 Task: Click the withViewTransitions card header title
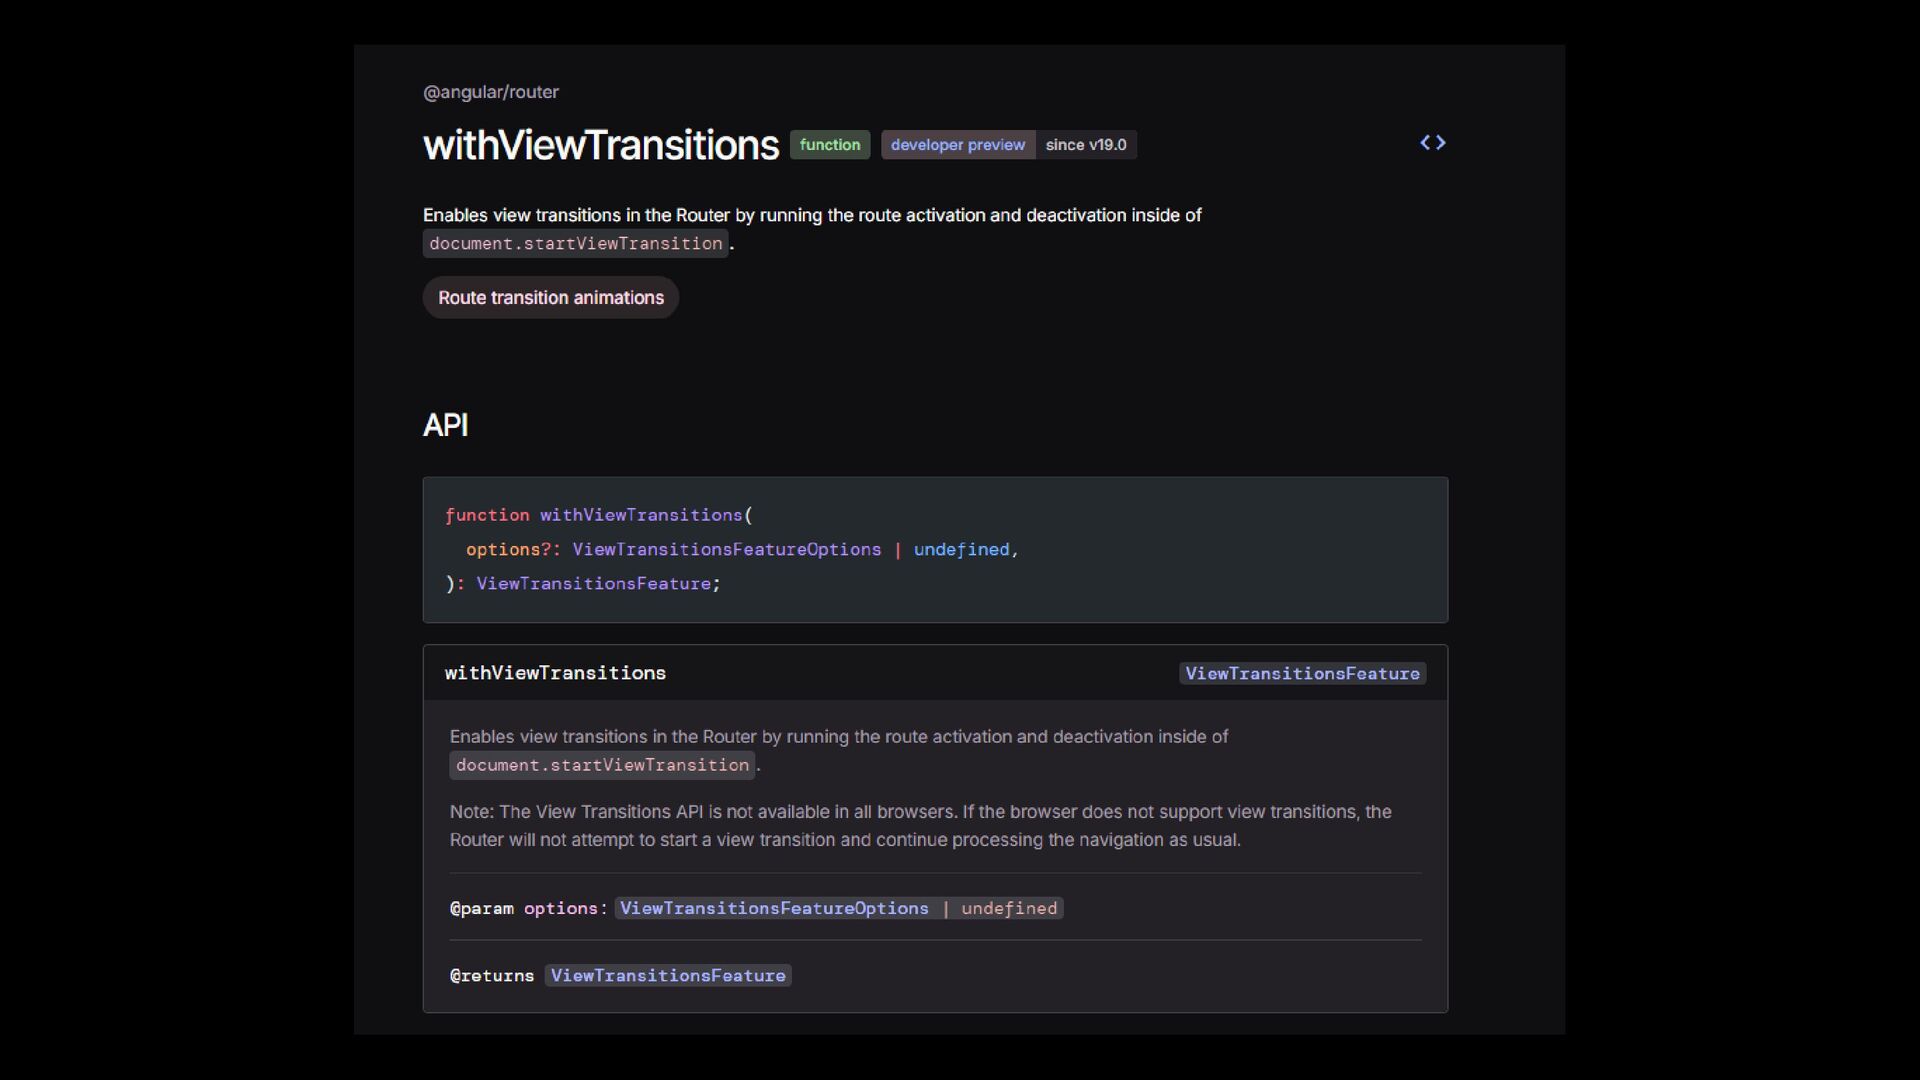point(555,673)
